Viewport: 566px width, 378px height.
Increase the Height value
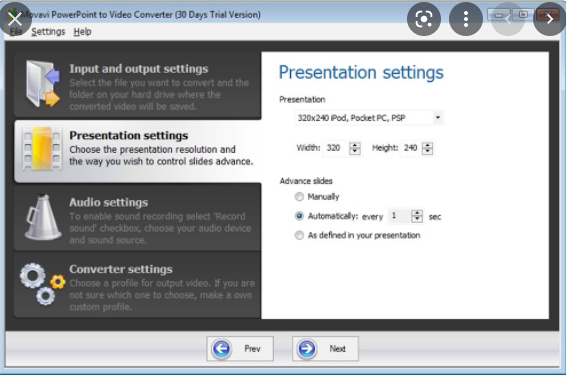427,145
